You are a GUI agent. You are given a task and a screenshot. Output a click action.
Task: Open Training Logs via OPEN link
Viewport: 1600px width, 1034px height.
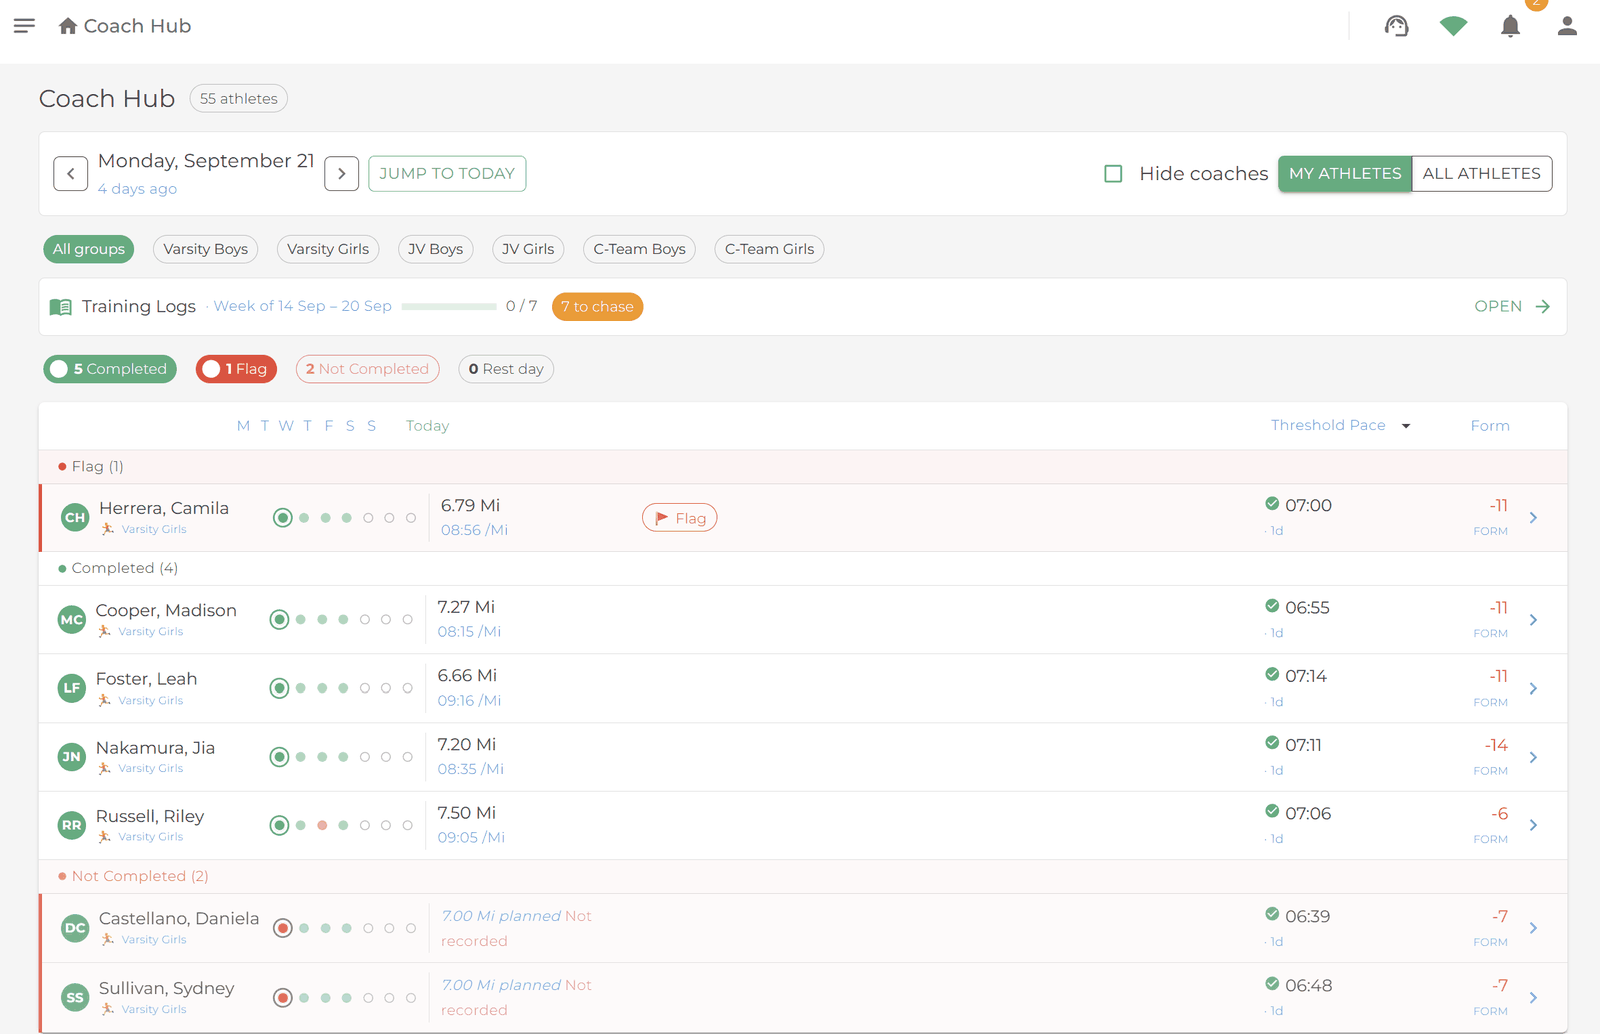tap(1512, 307)
